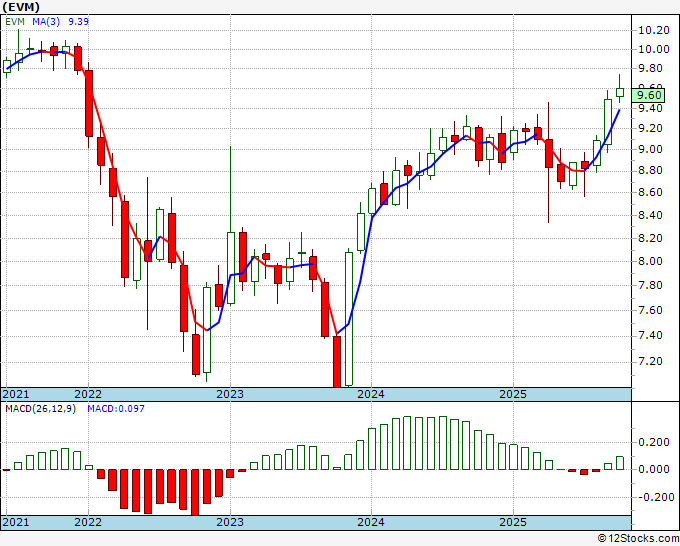The width and height of the screenshot is (680, 546).
Task: Click 2021 on the MACD panel time axis
Action: tap(16, 522)
